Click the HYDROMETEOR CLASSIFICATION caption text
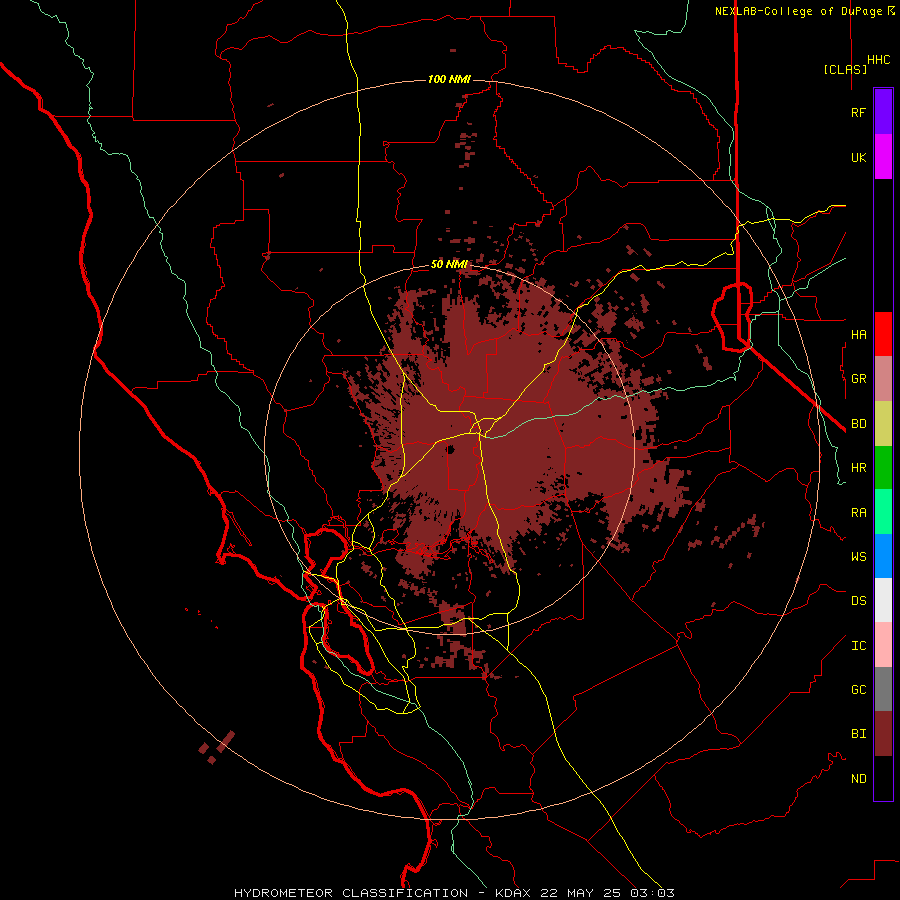 (351, 893)
